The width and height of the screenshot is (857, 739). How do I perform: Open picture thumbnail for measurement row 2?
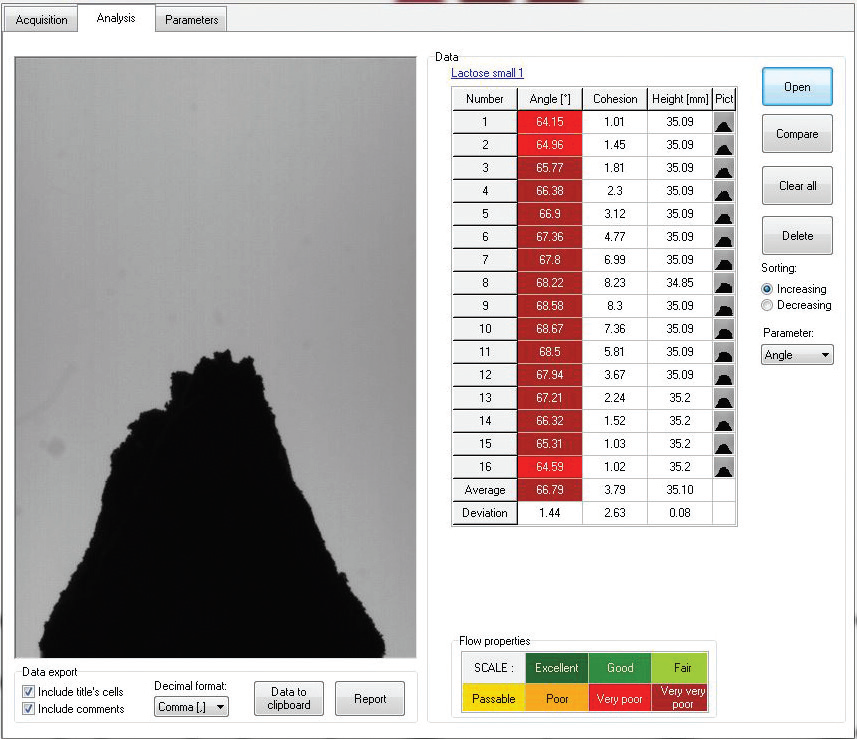point(724,145)
